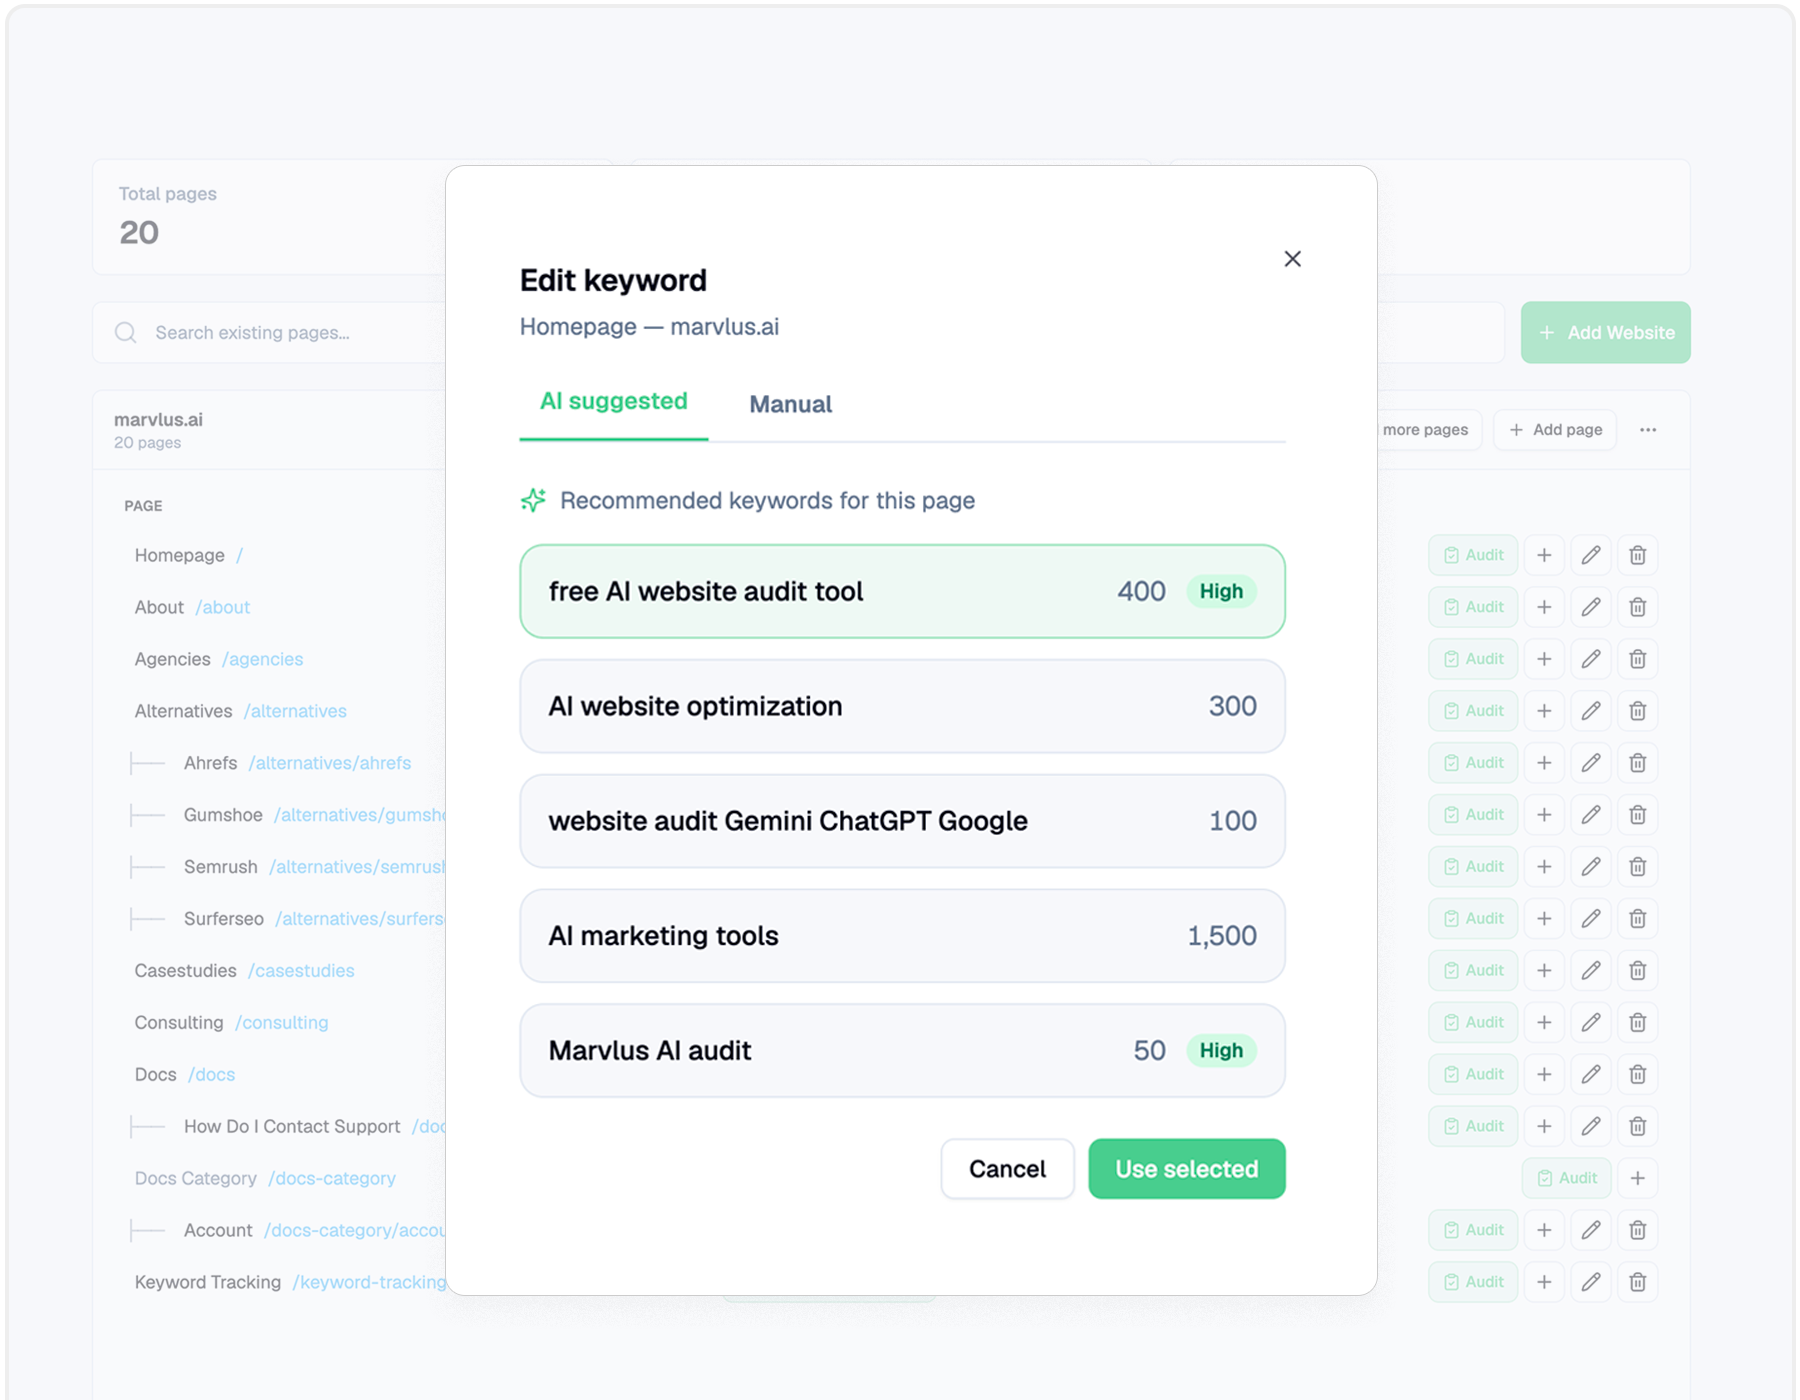Screen dimensions: 1800x1400
Task: Open the /agencies page link
Action: coord(262,659)
